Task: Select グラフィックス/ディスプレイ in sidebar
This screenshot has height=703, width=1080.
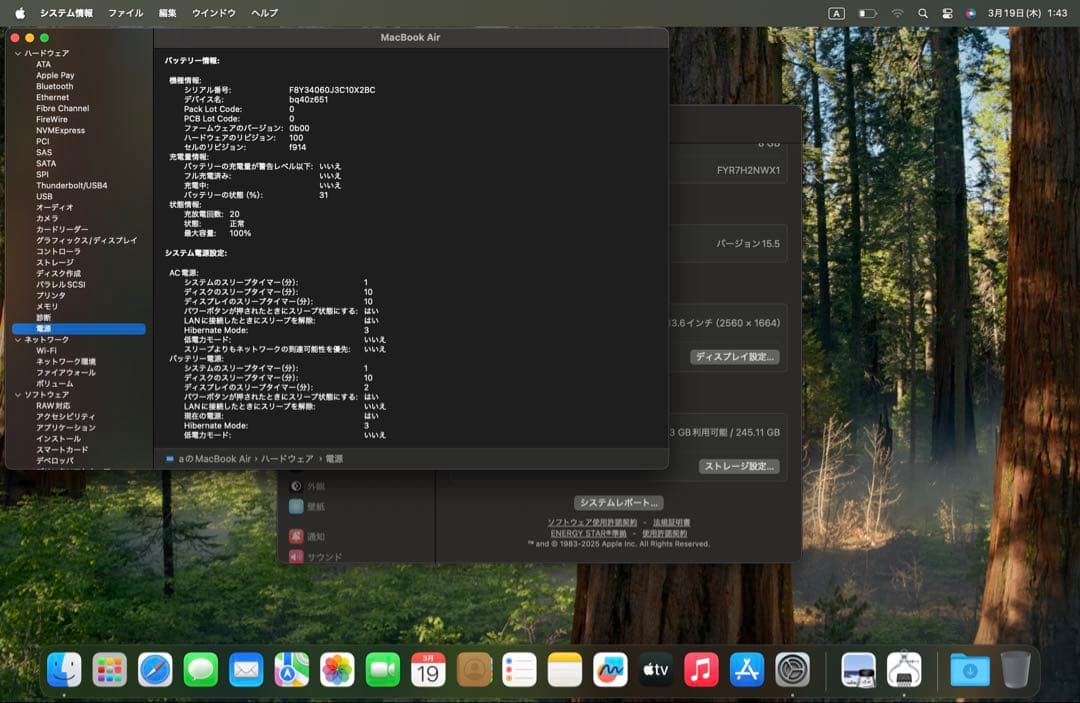Action: tap(86, 240)
